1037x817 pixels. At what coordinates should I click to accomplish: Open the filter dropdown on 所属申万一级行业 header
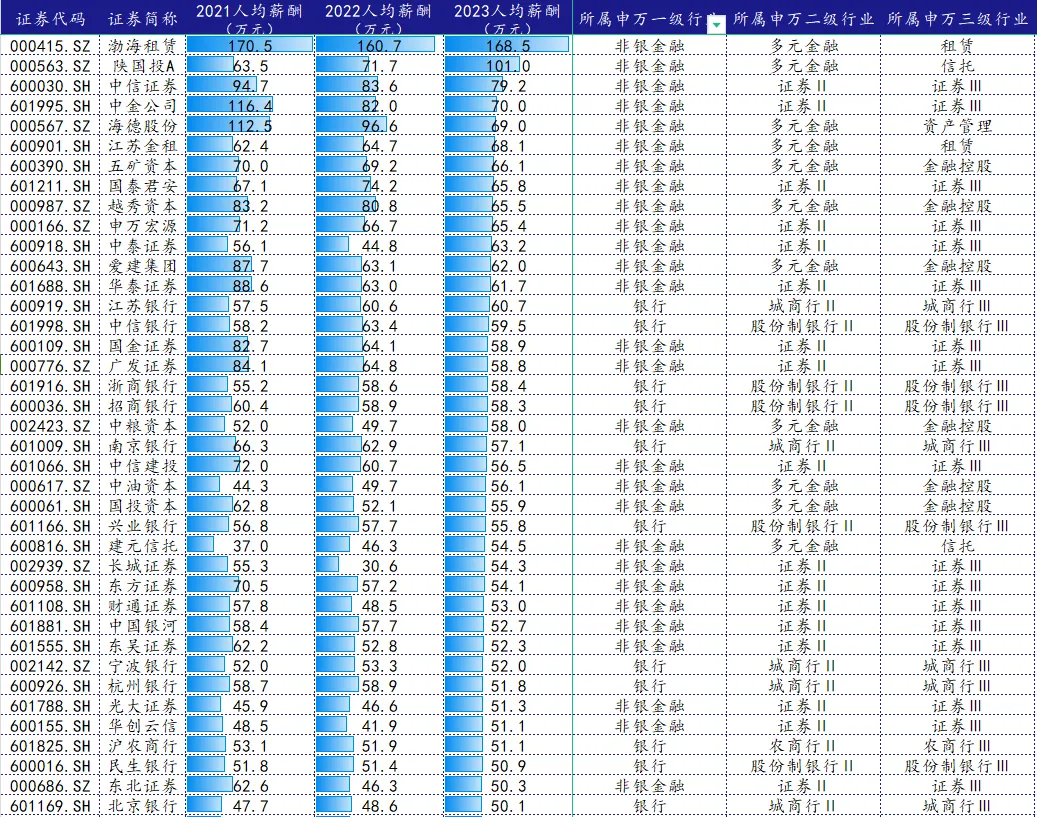click(x=716, y=25)
